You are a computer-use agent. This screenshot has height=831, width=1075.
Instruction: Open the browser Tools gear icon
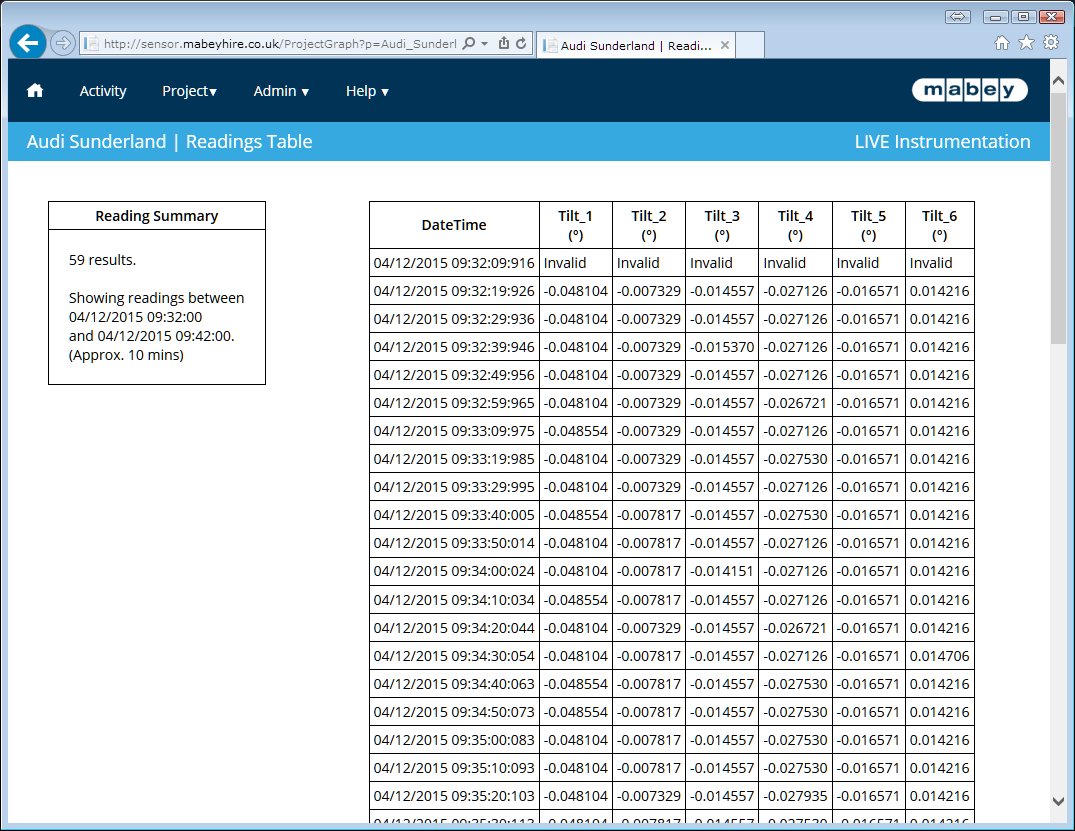(1051, 43)
